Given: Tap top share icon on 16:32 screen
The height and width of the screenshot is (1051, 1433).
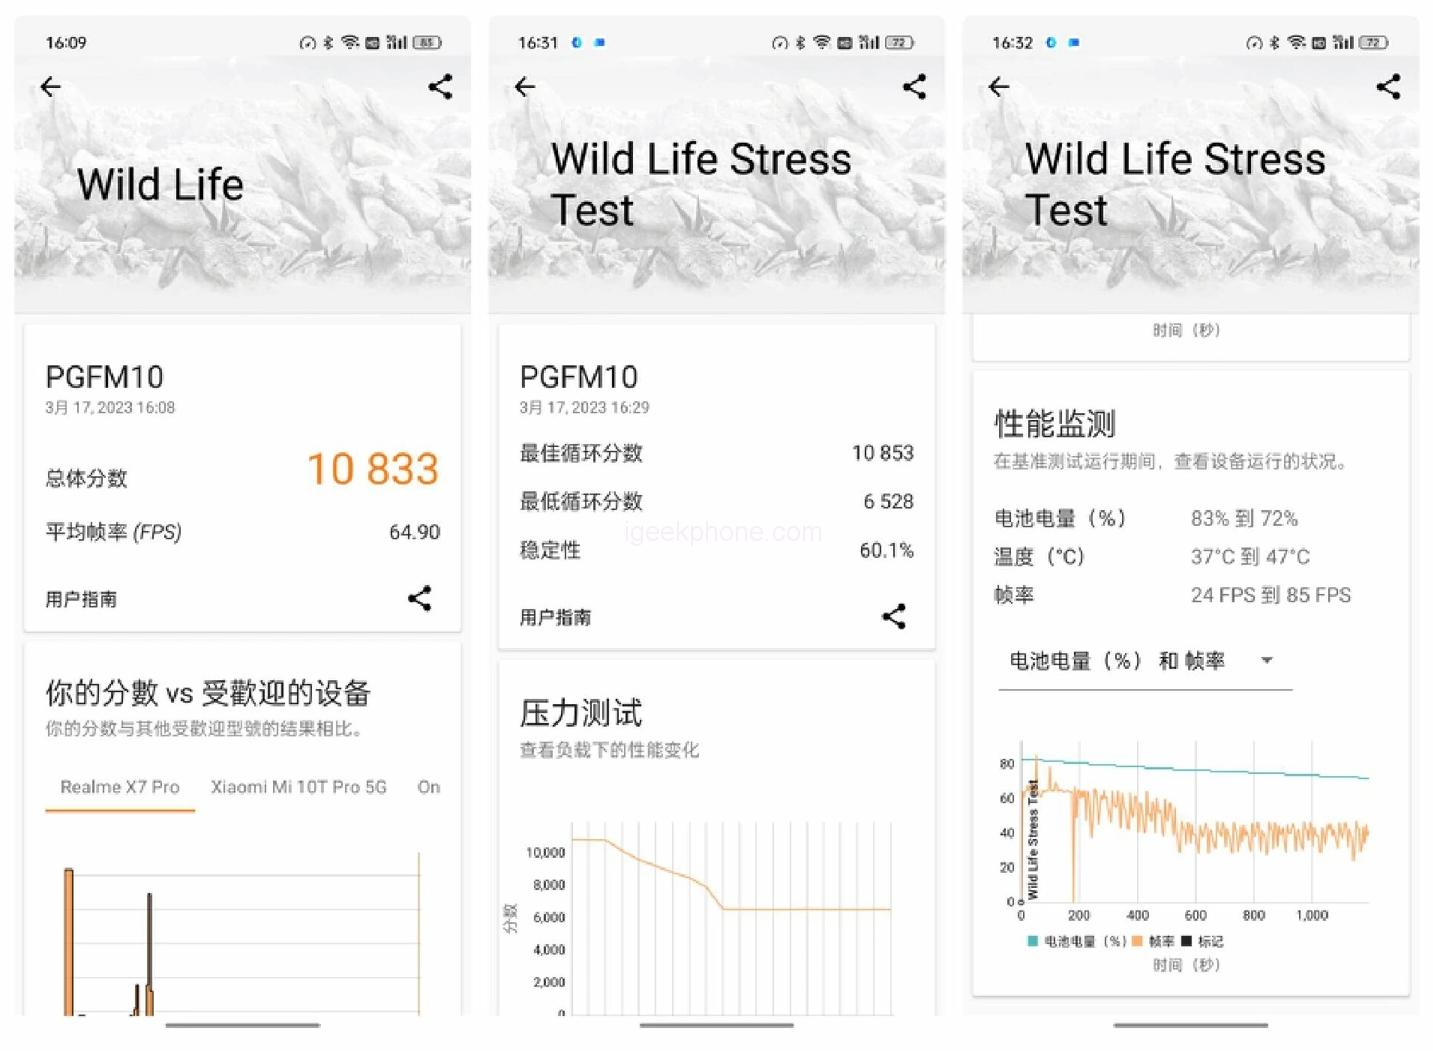Looking at the screenshot, I should [1388, 87].
